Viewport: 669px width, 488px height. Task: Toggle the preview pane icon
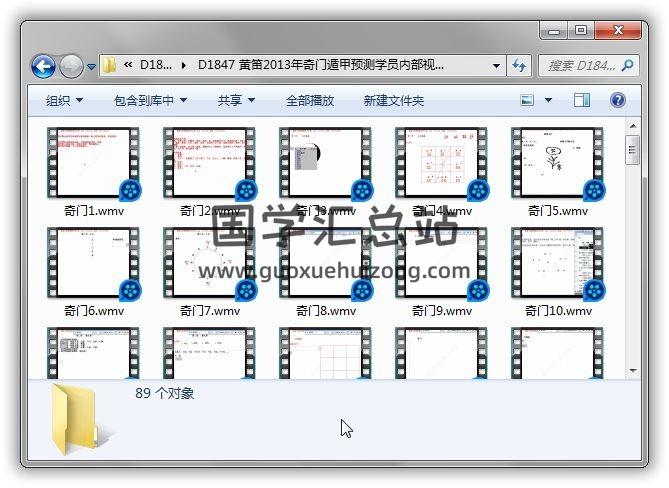click(x=582, y=100)
